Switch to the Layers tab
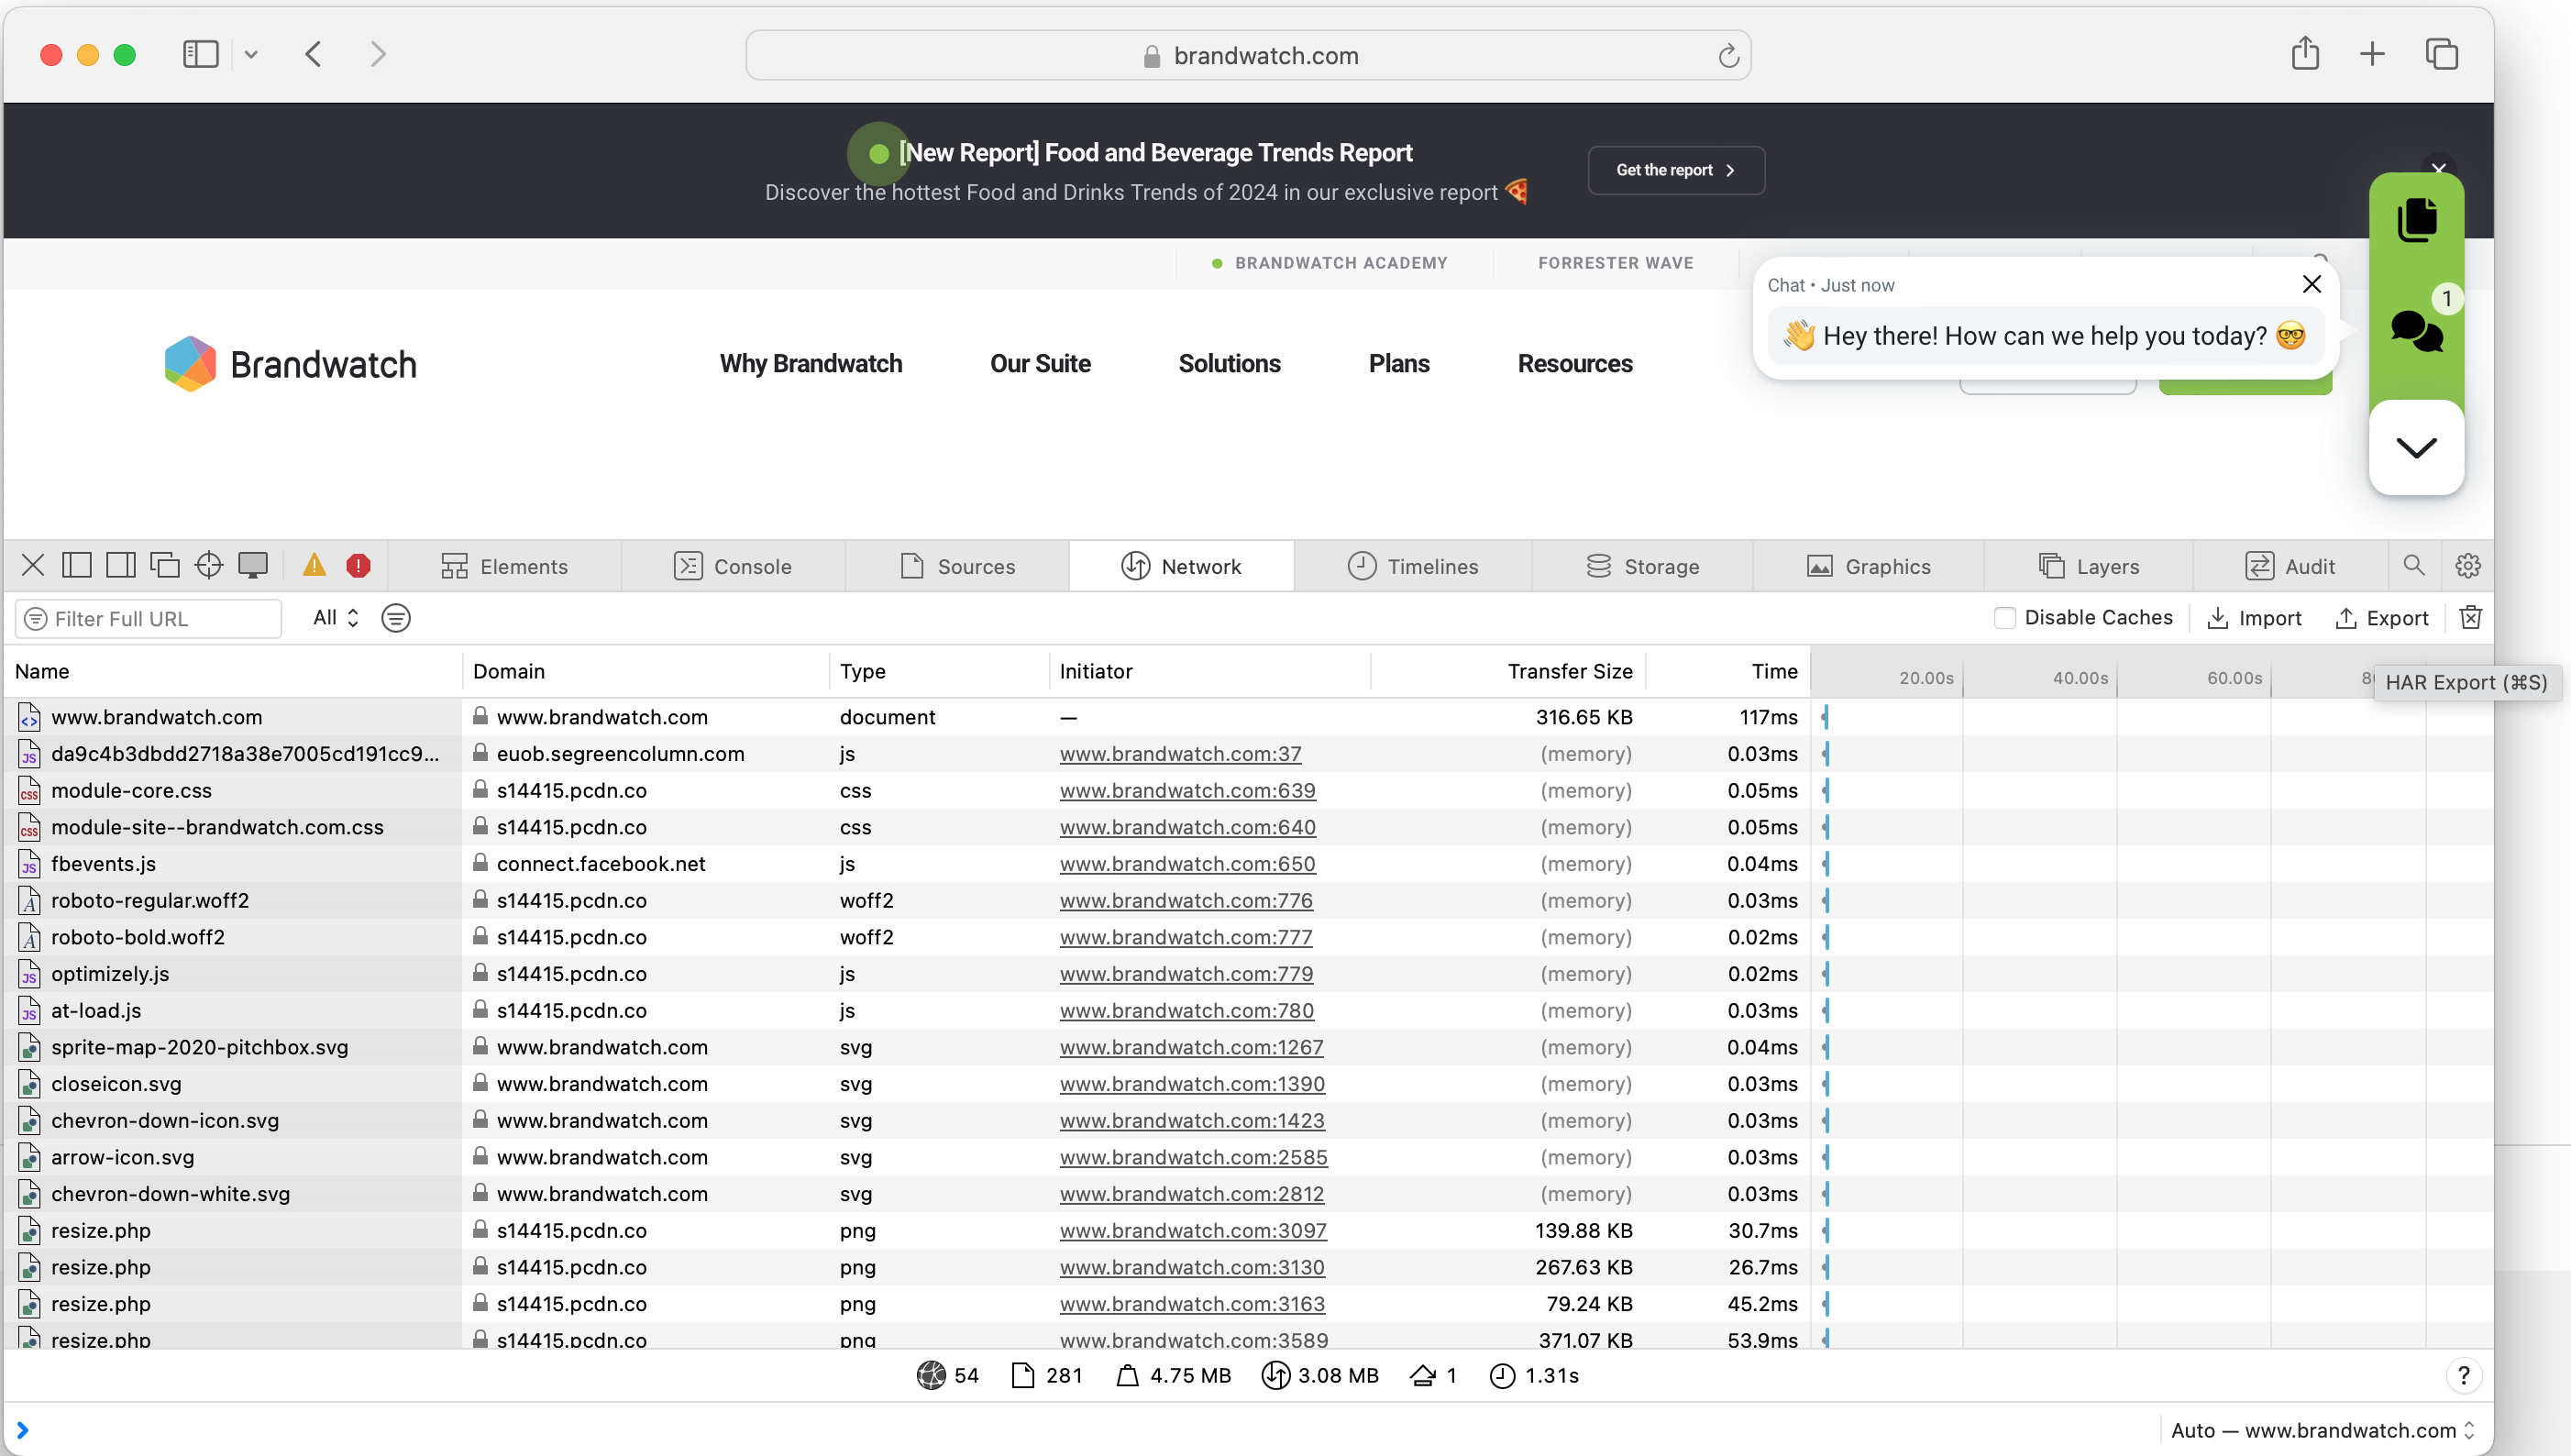Image resolution: width=2571 pixels, height=1456 pixels. click(x=2089, y=566)
